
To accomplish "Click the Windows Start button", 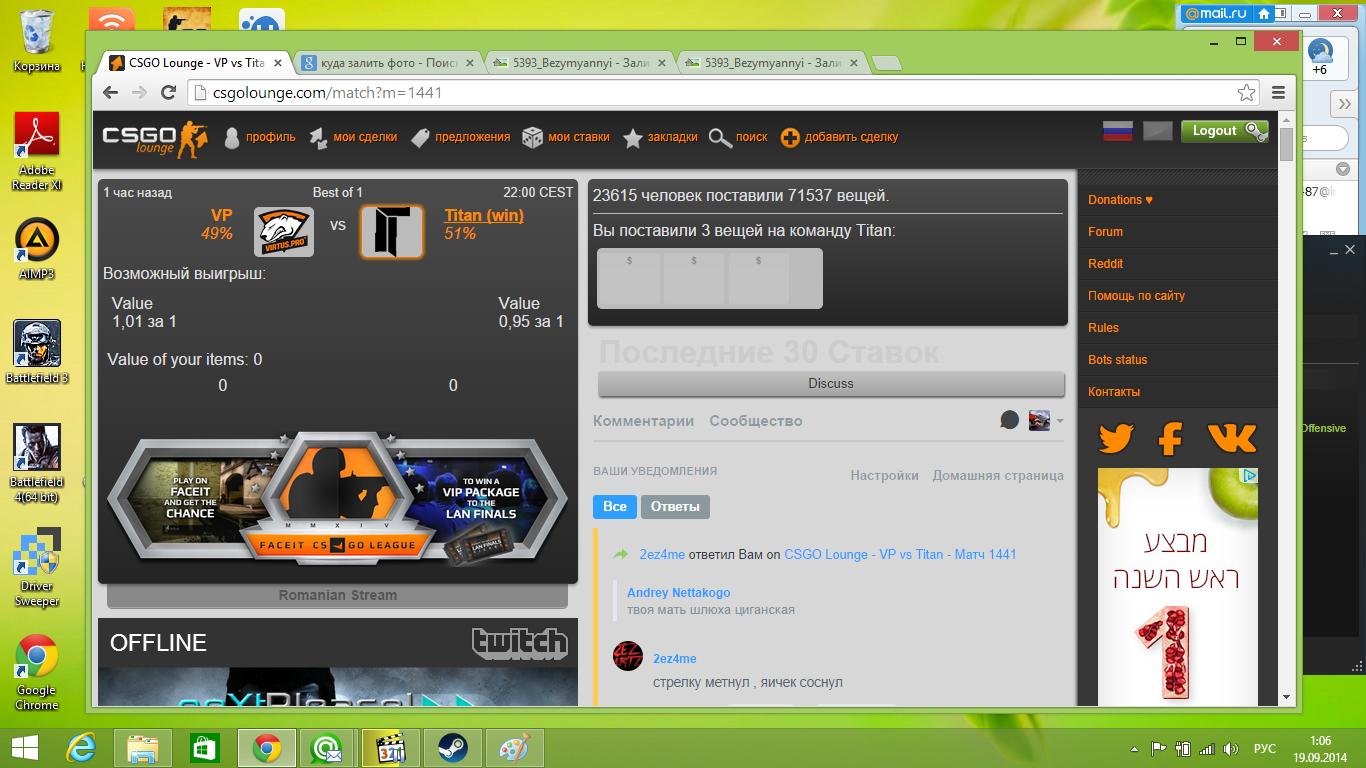I will [x=24, y=748].
